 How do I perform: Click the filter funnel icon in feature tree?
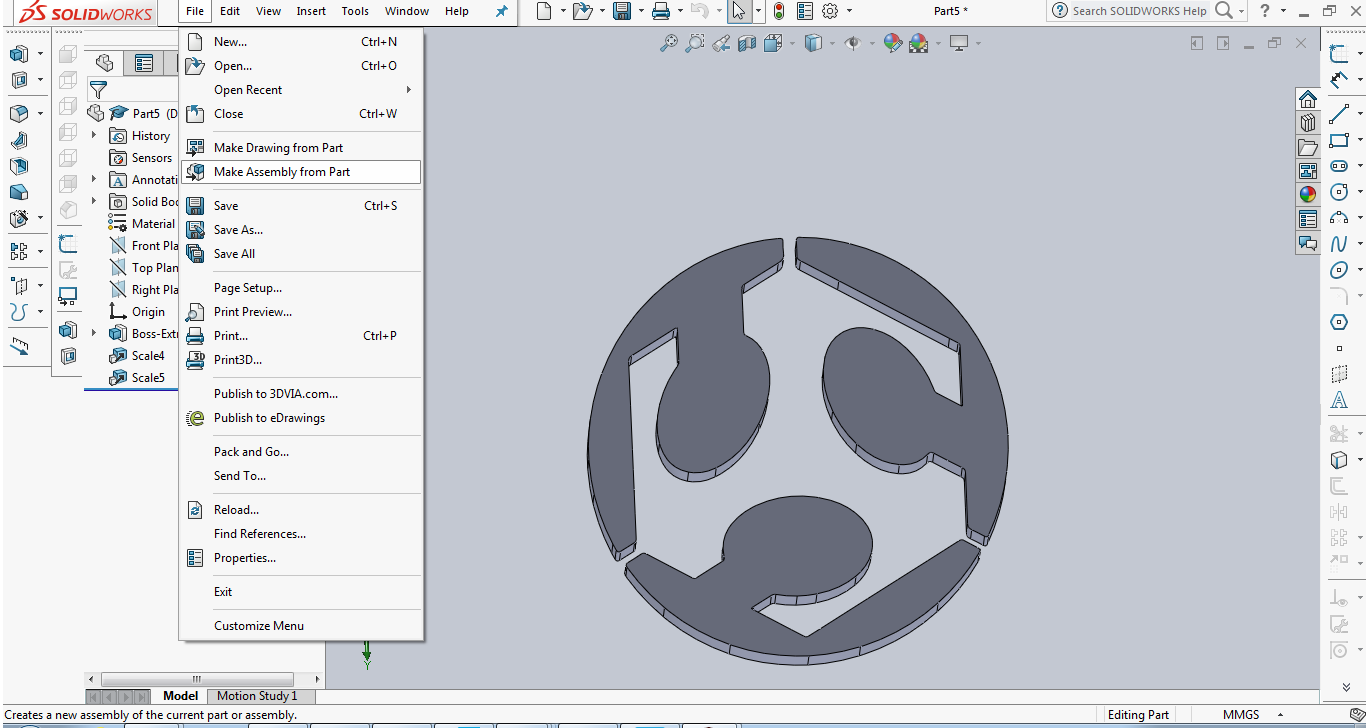point(98,90)
